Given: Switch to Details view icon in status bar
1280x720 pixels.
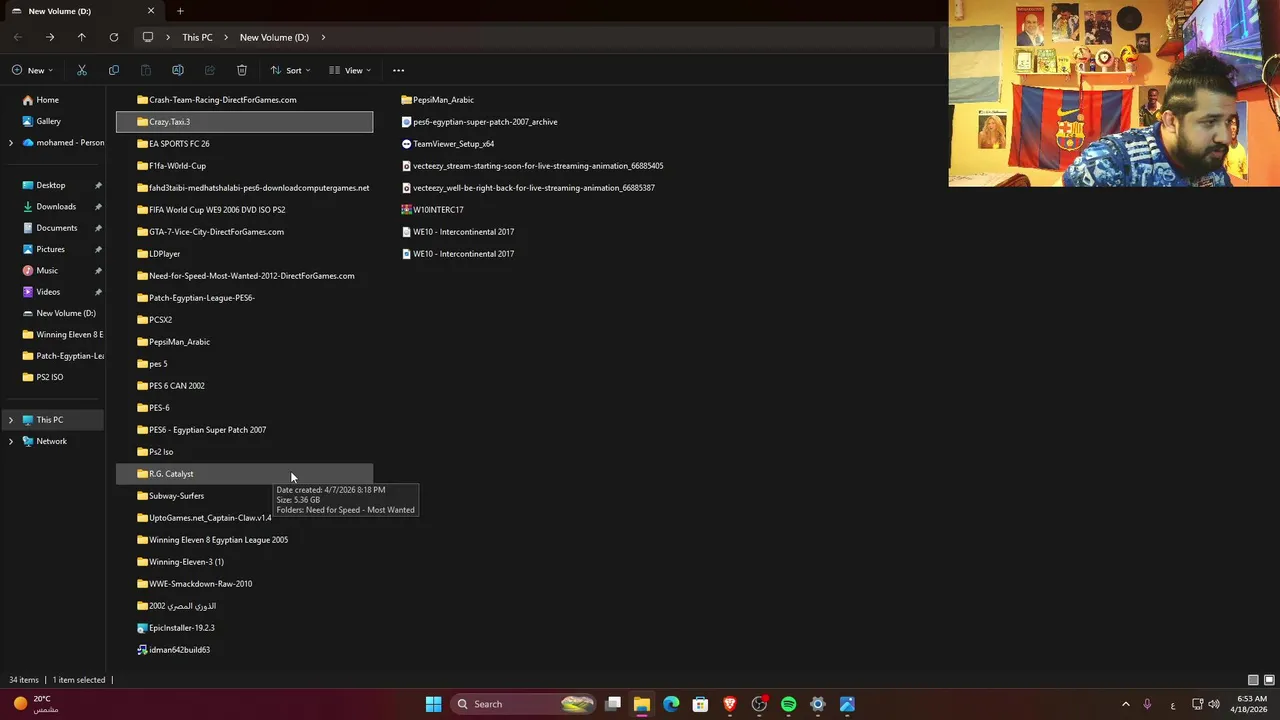Looking at the screenshot, I should (x=1253, y=680).
